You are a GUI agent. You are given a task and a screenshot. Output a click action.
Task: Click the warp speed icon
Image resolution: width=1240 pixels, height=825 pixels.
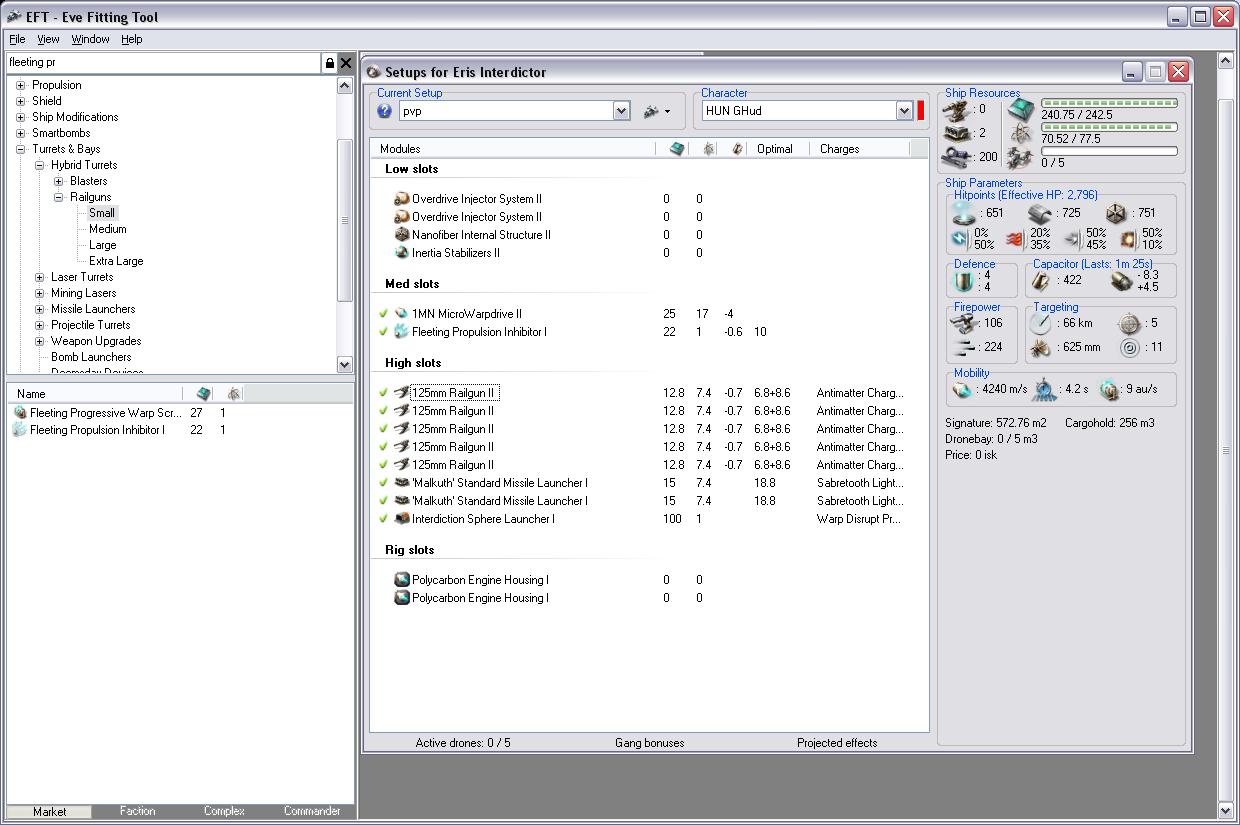pos(1109,391)
